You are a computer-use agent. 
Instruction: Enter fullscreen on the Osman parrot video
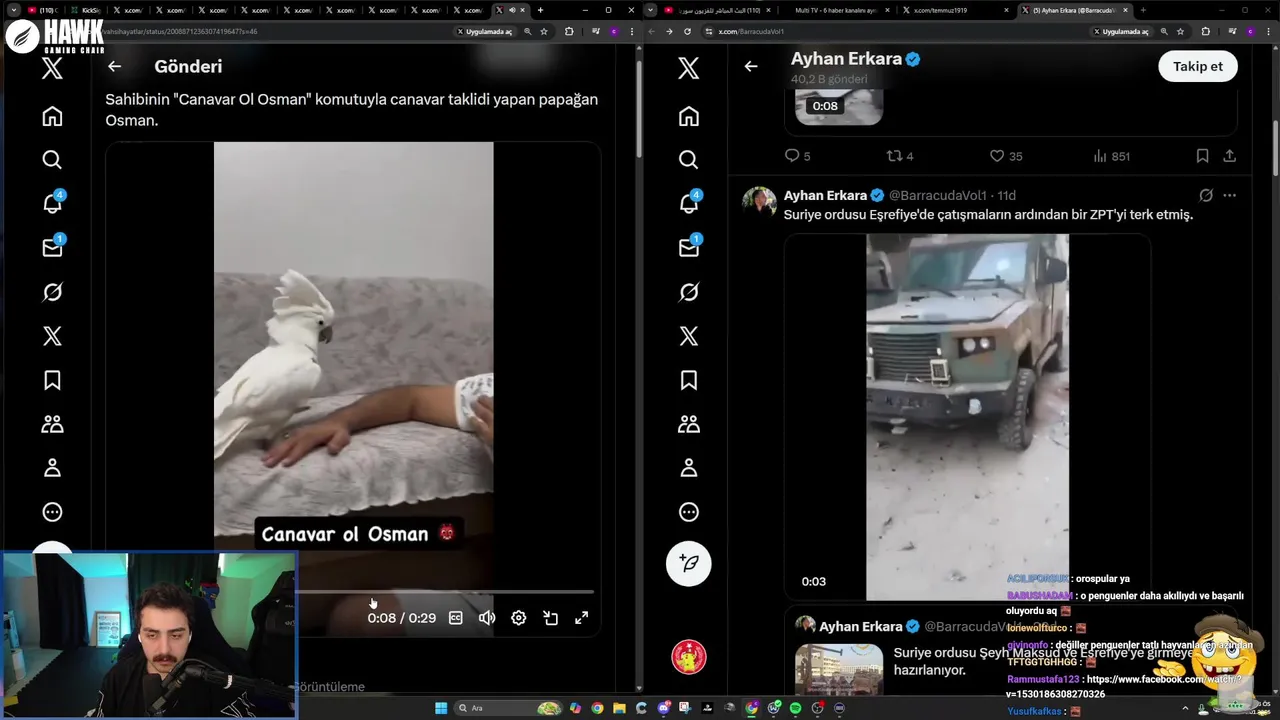pyautogui.click(x=581, y=618)
